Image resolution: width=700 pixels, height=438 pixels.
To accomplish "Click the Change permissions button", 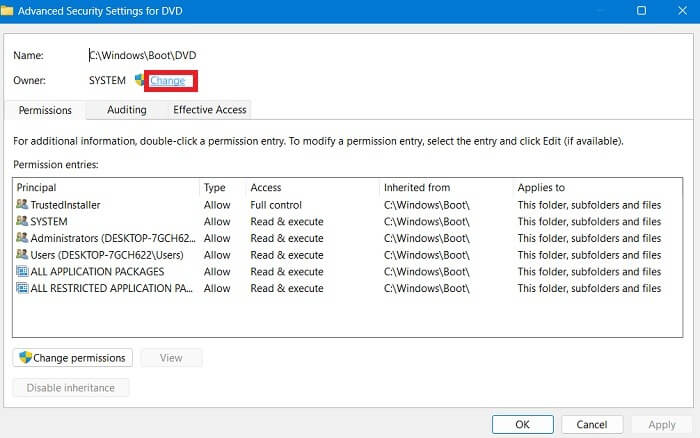I will pyautogui.click(x=73, y=358).
